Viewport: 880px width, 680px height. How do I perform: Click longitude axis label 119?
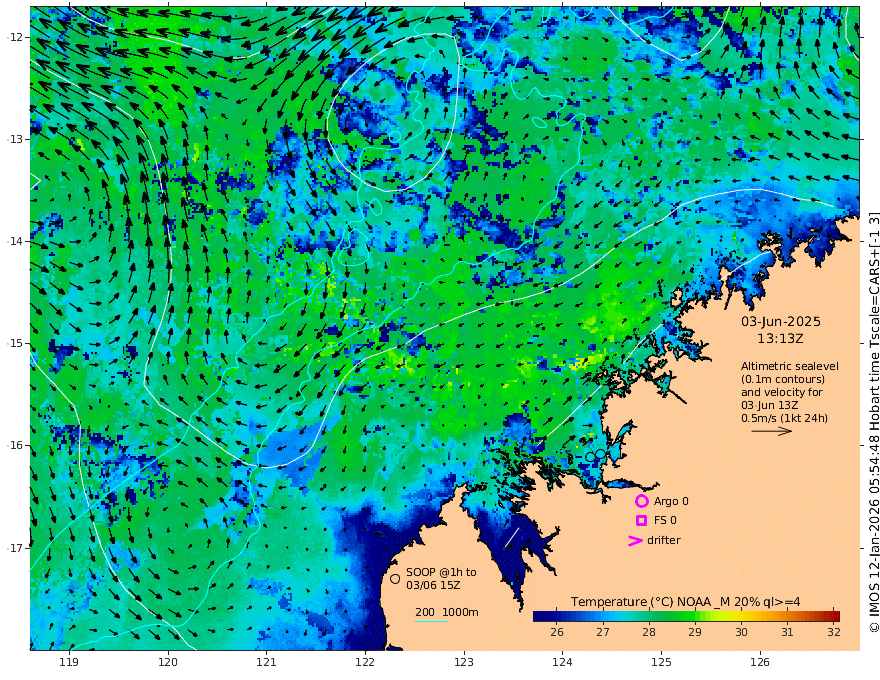point(69,662)
